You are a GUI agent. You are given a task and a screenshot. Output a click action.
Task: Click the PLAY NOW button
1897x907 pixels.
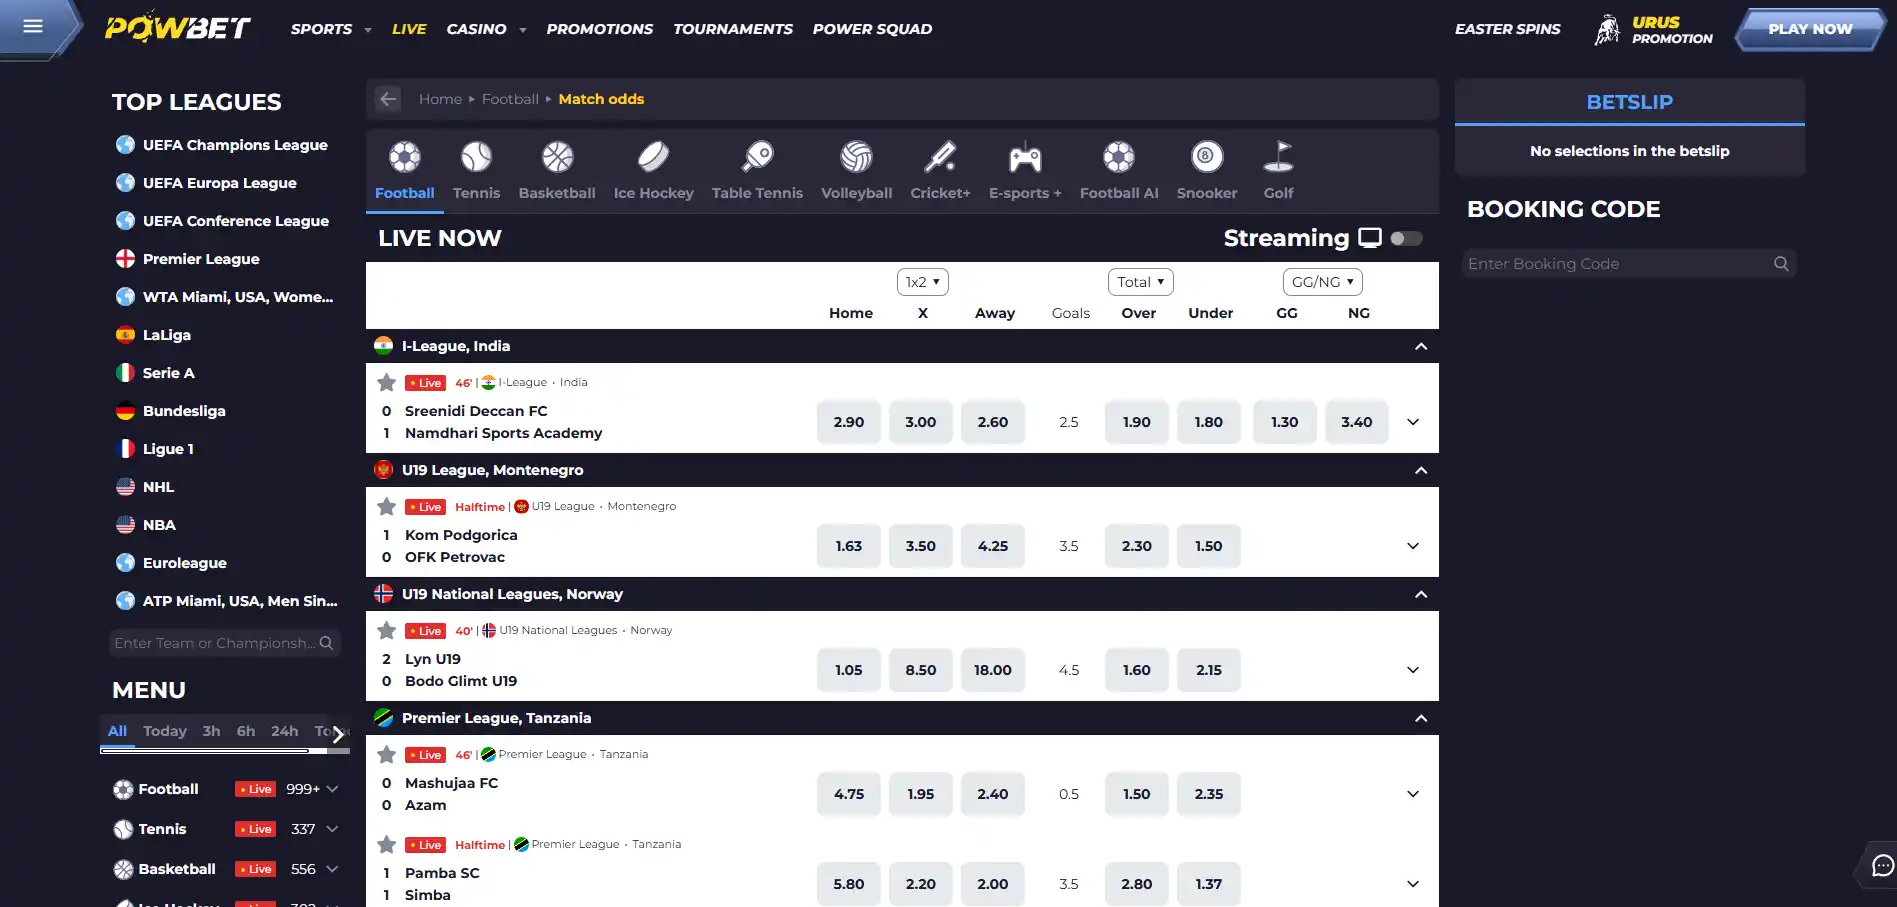coord(1809,29)
